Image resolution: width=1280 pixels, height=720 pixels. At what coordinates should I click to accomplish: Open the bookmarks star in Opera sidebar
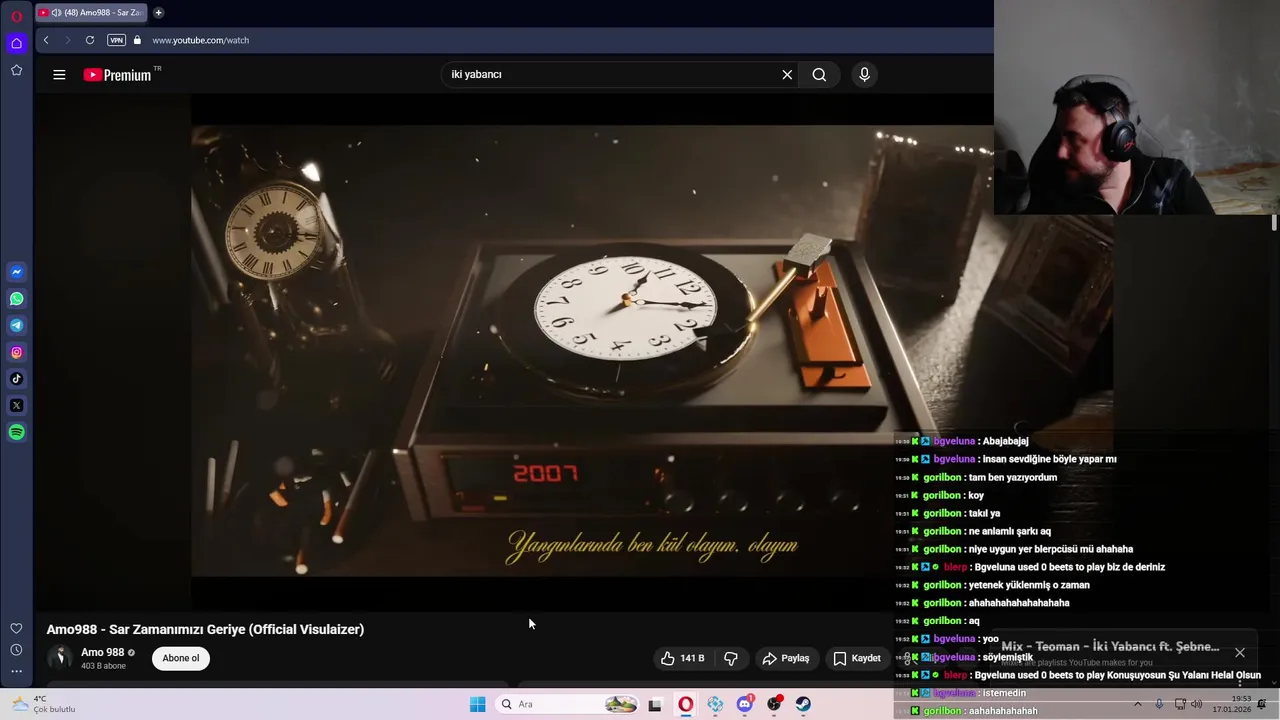point(16,70)
